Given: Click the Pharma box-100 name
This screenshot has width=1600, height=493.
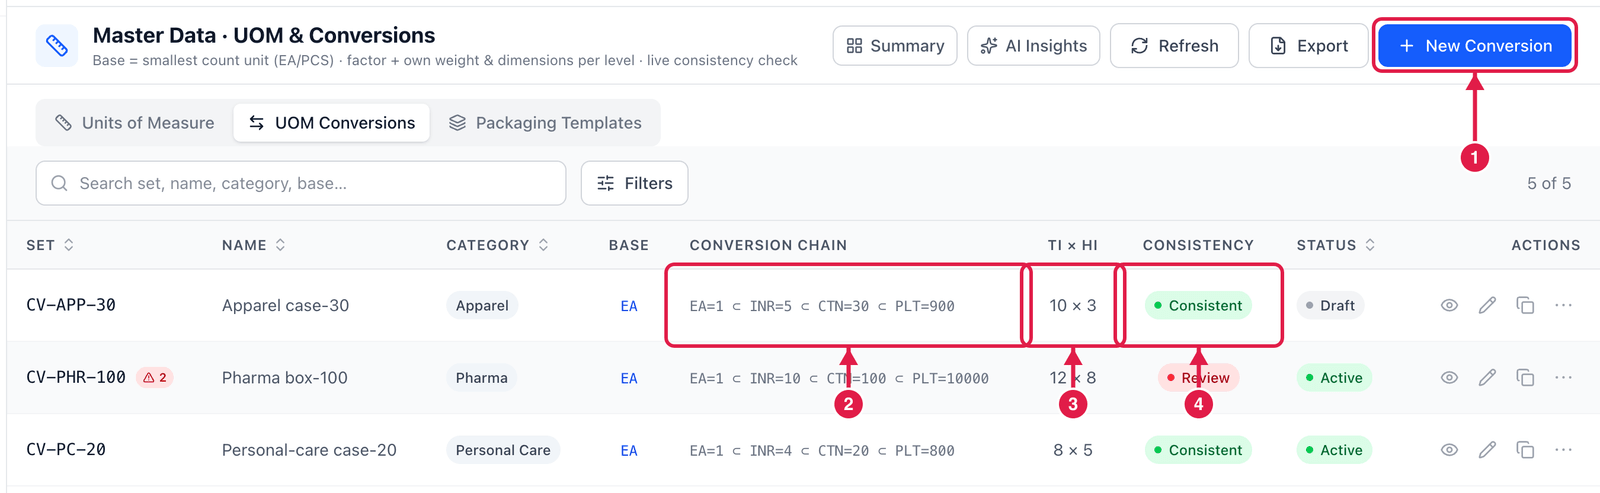Looking at the screenshot, I should 285,378.
